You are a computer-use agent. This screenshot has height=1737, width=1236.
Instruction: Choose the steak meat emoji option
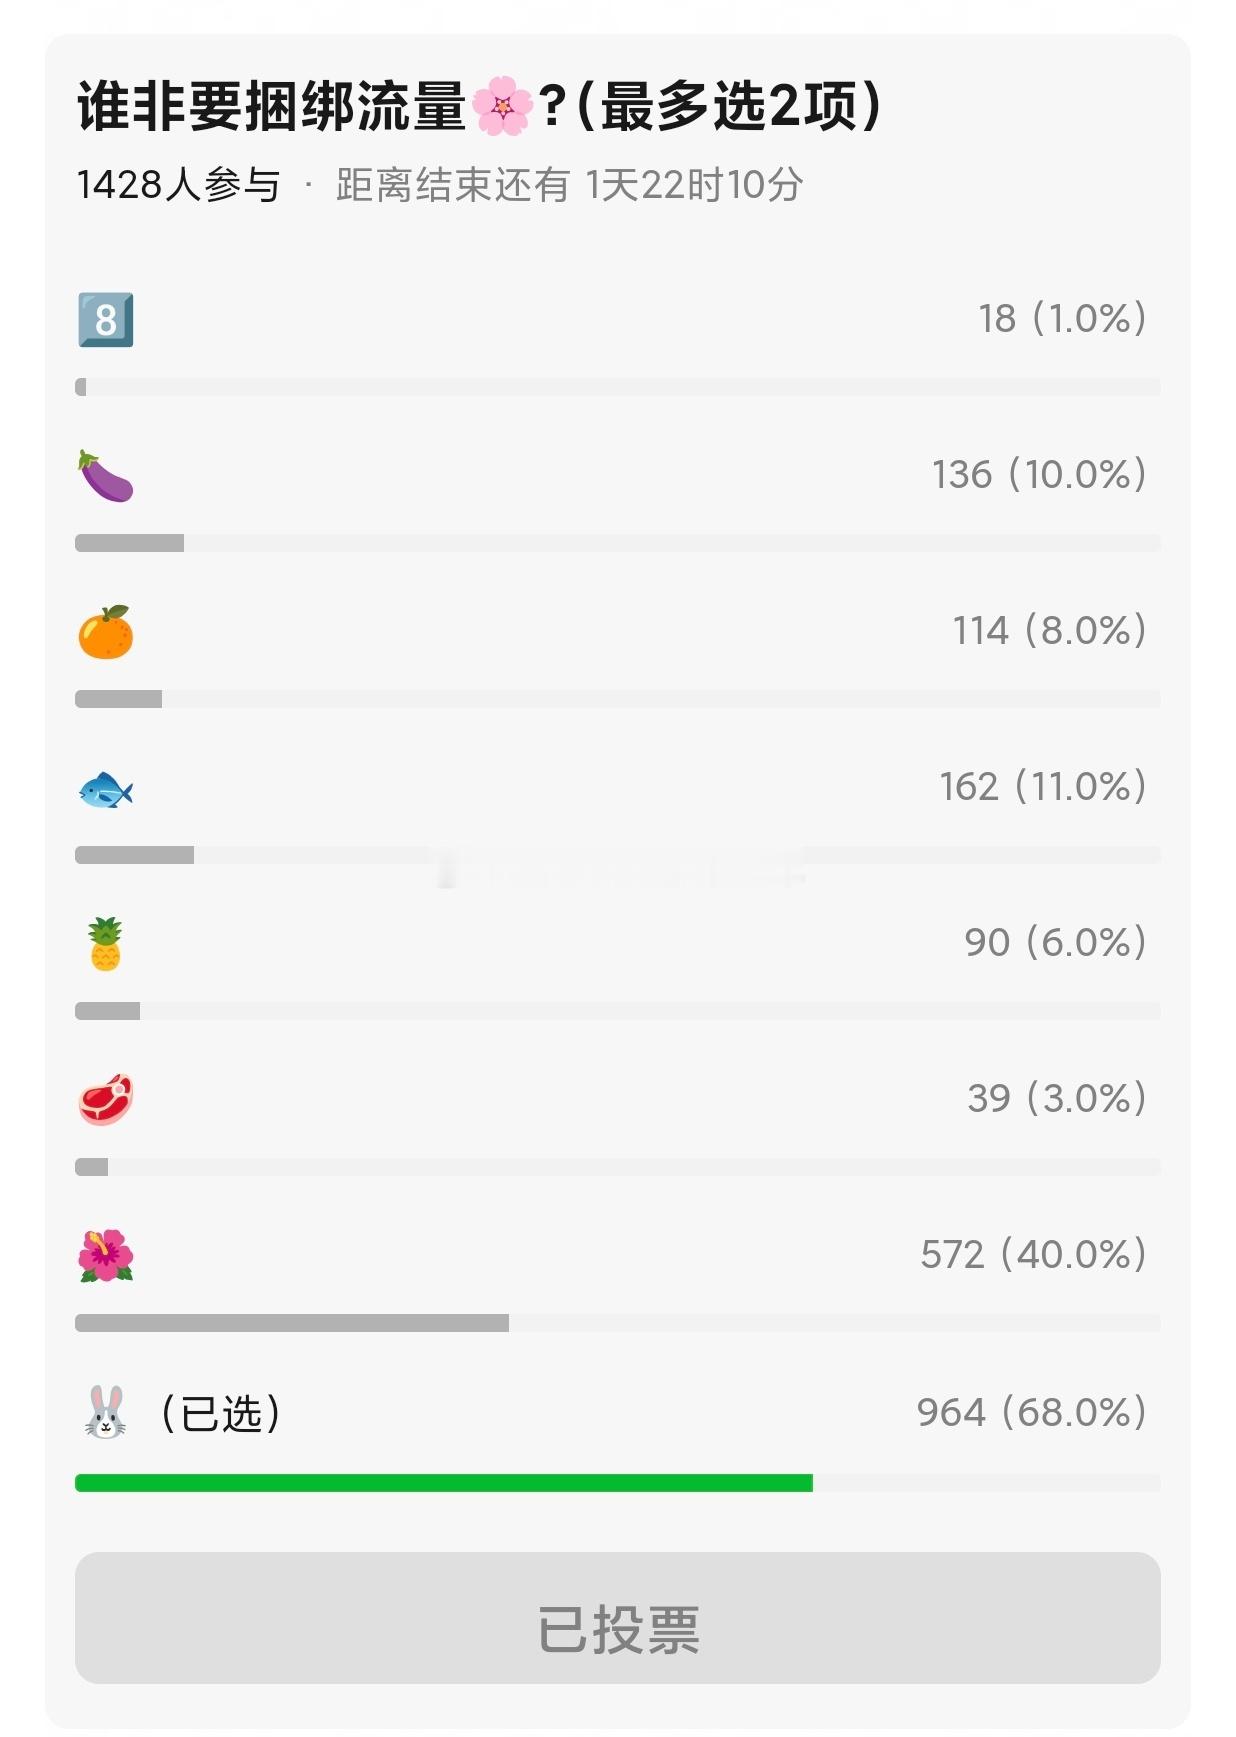[106, 1100]
